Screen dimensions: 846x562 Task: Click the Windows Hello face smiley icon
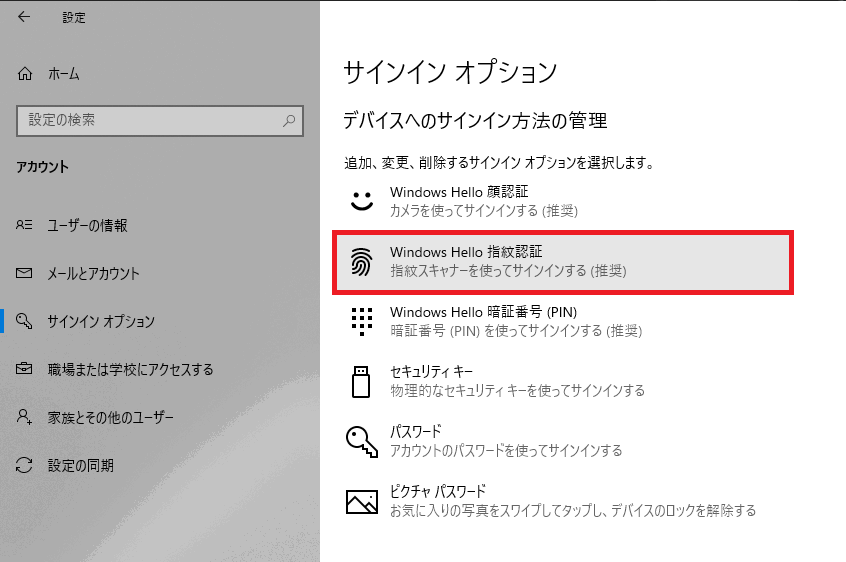tap(361, 201)
